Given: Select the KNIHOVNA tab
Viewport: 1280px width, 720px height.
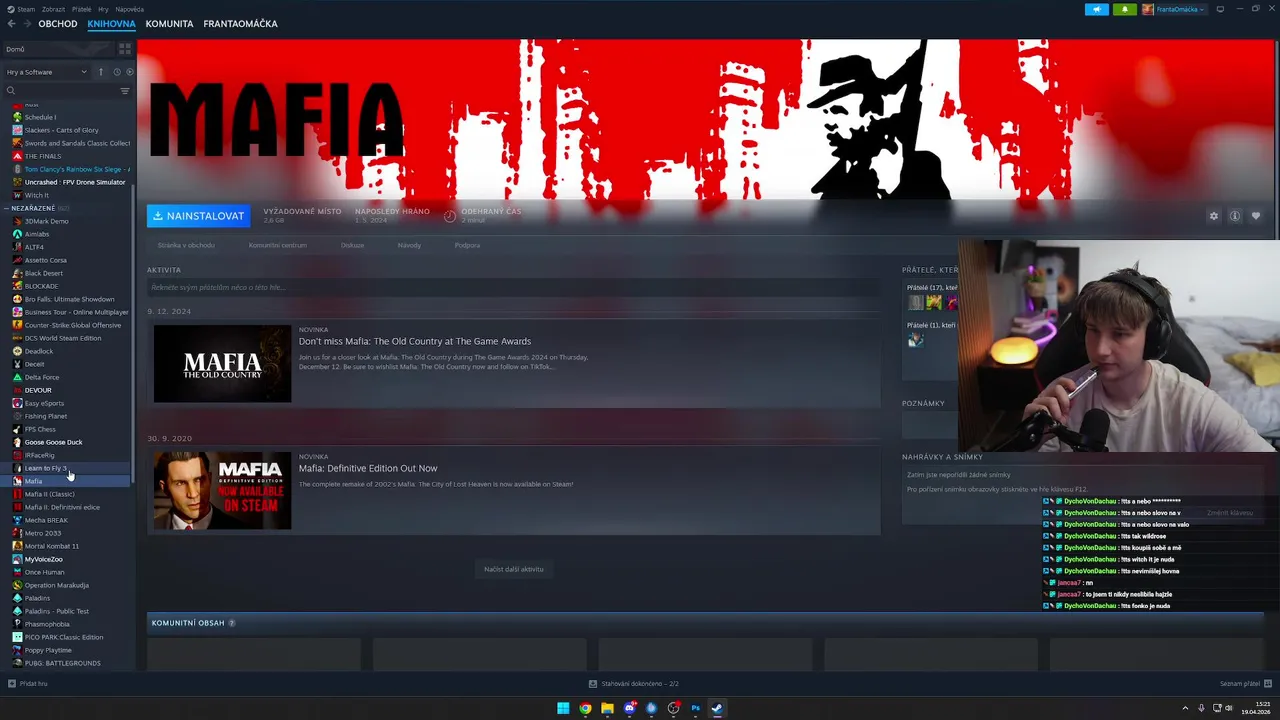Looking at the screenshot, I should (x=111, y=24).
